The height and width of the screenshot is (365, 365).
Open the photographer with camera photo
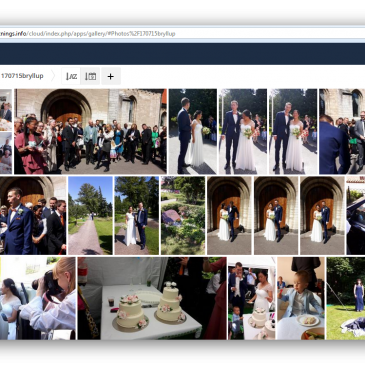(x=38, y=298)
